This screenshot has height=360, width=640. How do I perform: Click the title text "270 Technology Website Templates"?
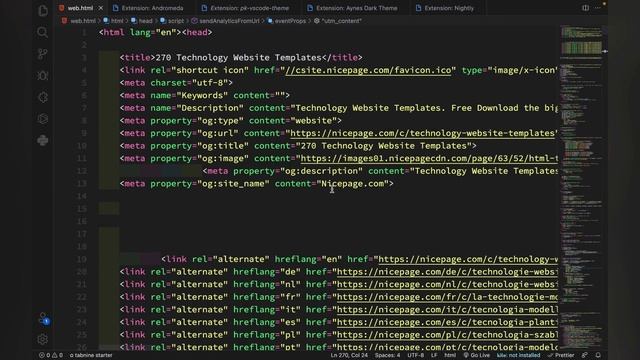pos(238,58)
